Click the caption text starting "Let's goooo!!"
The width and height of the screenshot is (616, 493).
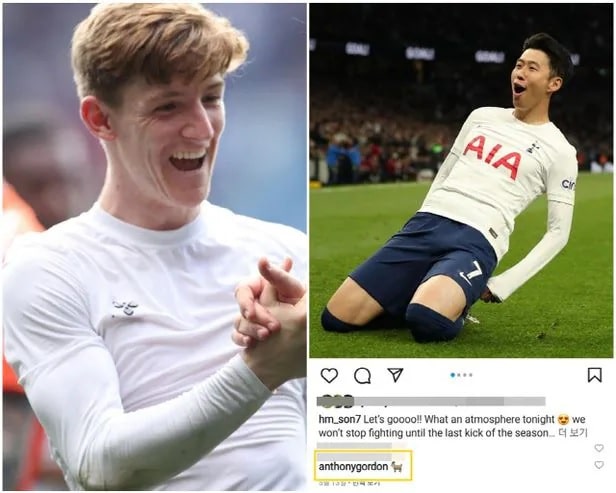453,426
